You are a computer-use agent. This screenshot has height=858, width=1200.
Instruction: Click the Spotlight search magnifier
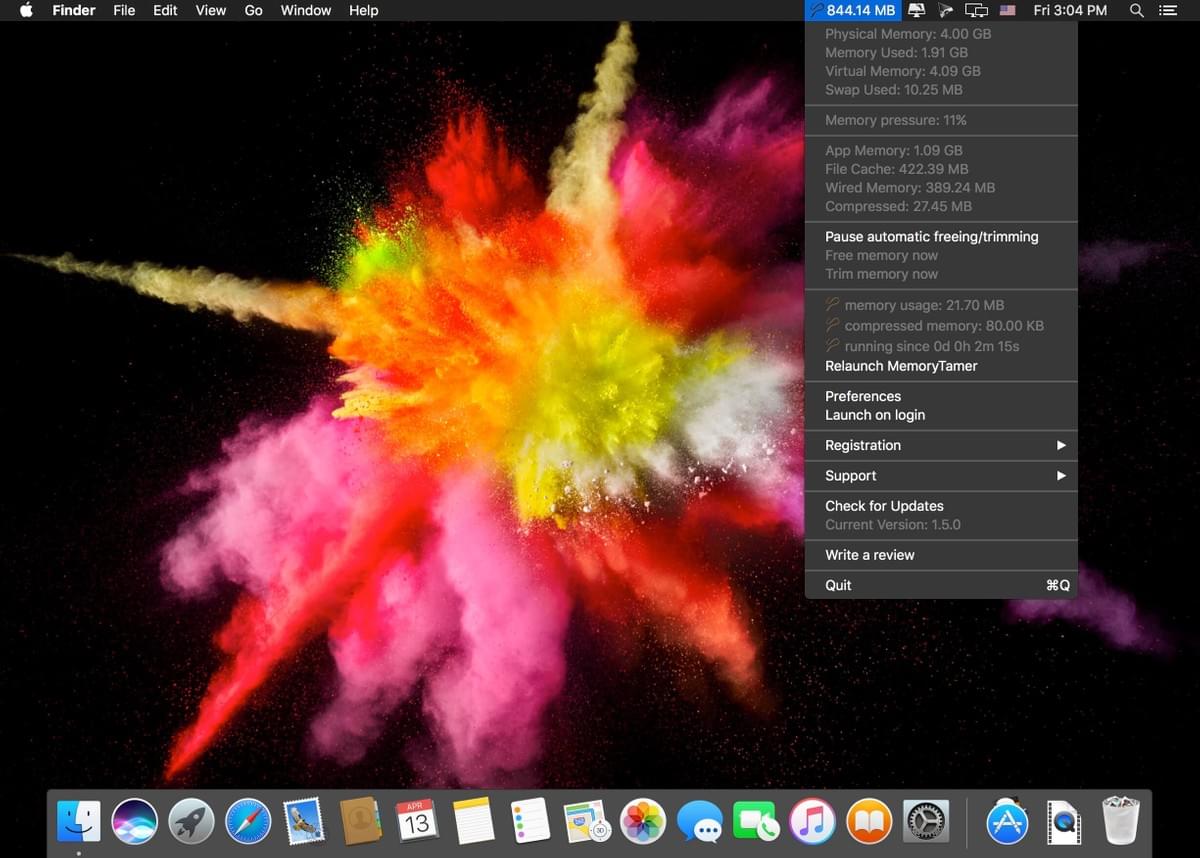pyautogui.click(x=1136, y=10)
